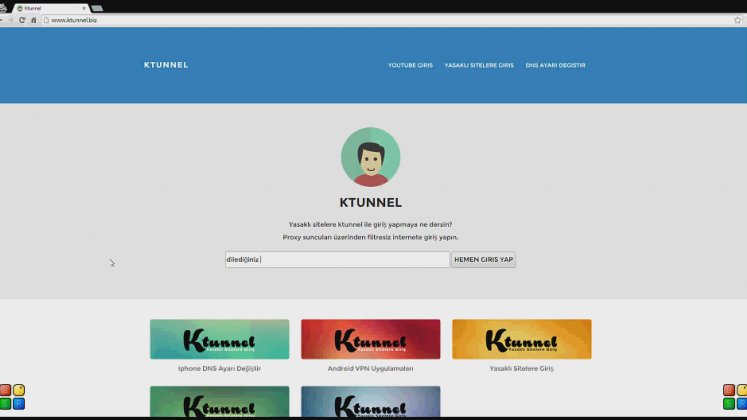
Task: Click the browser forward arrow
Action: [x=10, y=20]
